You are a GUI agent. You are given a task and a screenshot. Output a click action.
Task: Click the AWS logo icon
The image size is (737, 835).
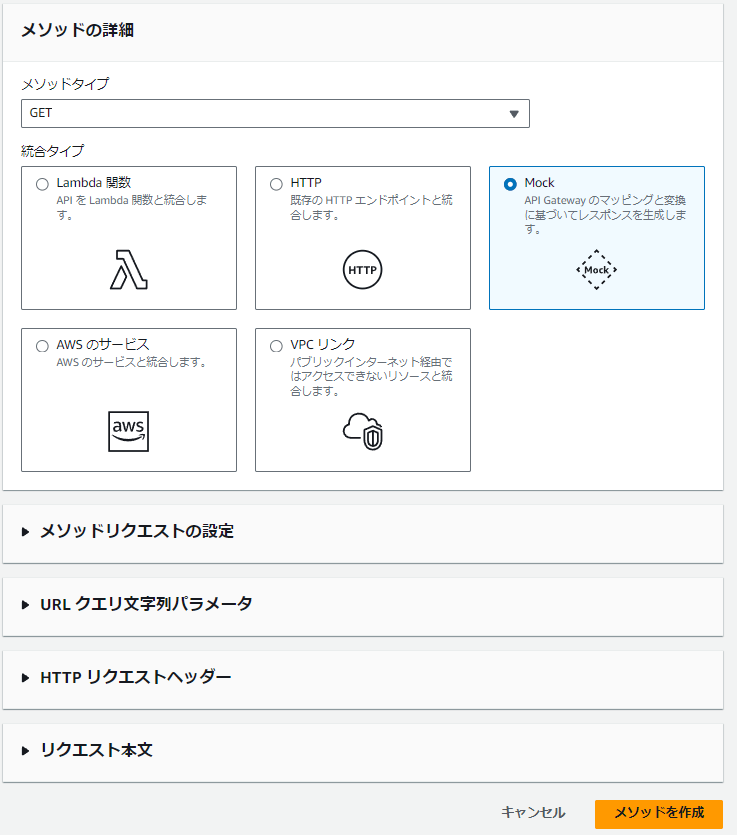128,431
